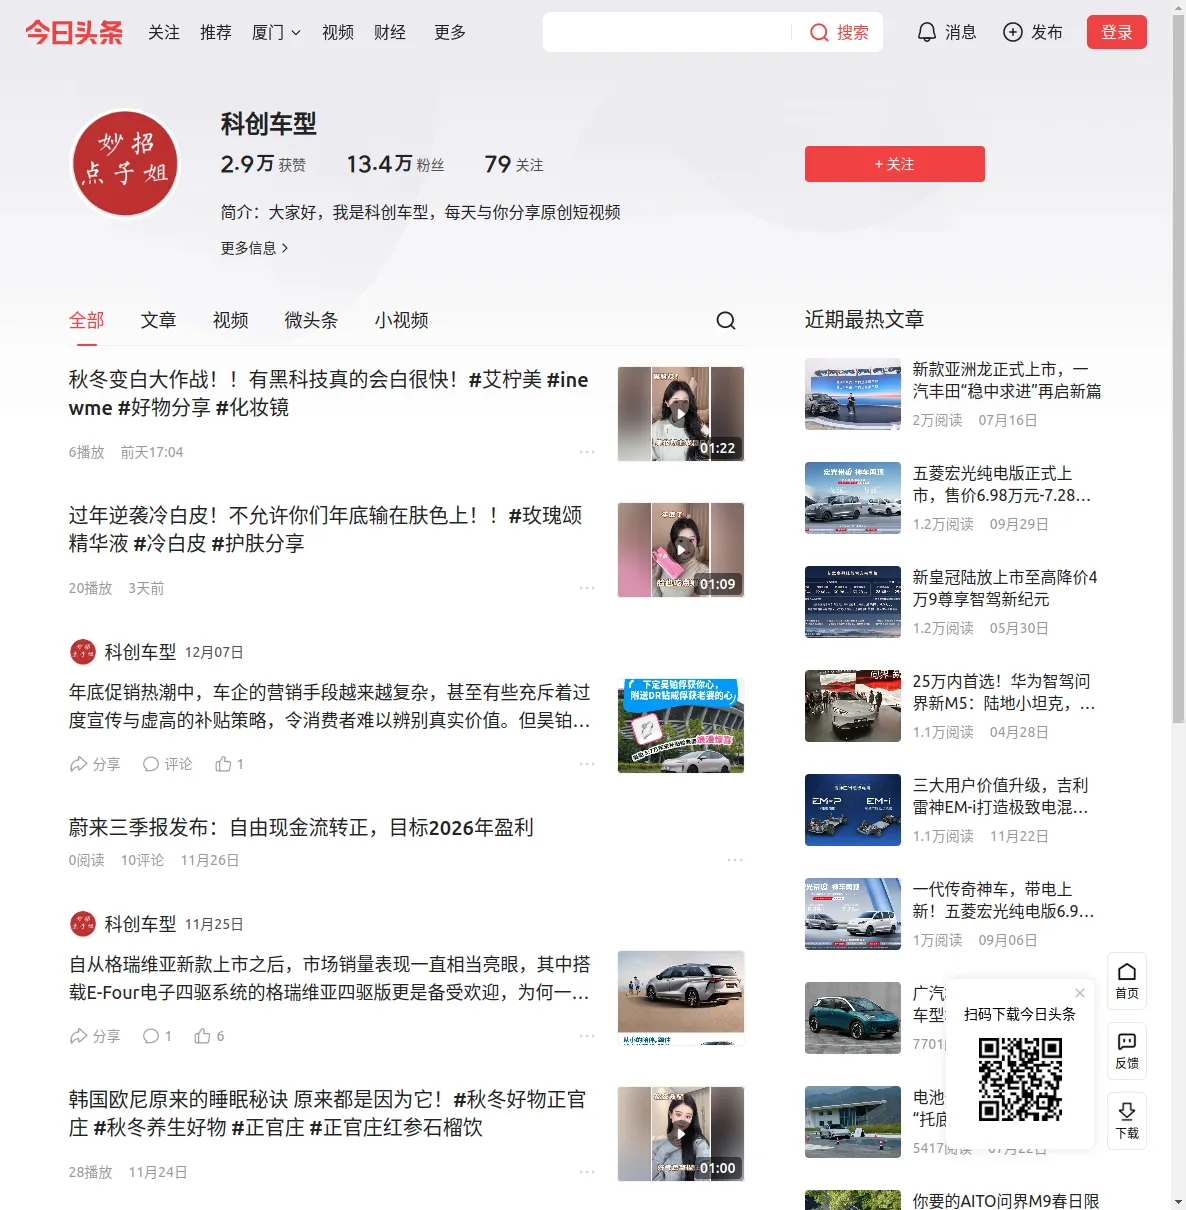Open thumbnail for 新款亚洲龙 hot article

coord(853,394)
